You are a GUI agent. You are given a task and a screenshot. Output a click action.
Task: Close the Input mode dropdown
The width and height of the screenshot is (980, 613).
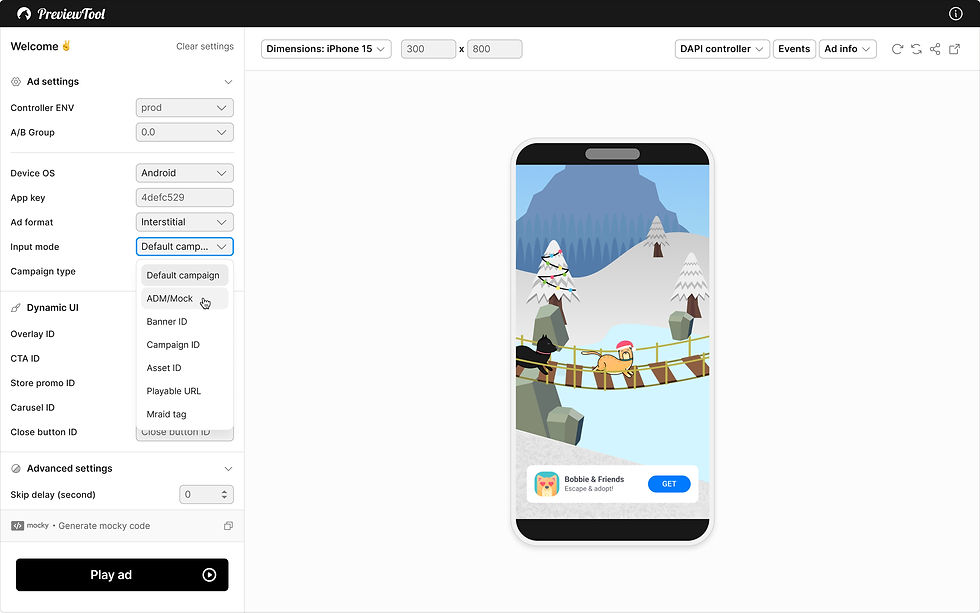click(184, 246)
